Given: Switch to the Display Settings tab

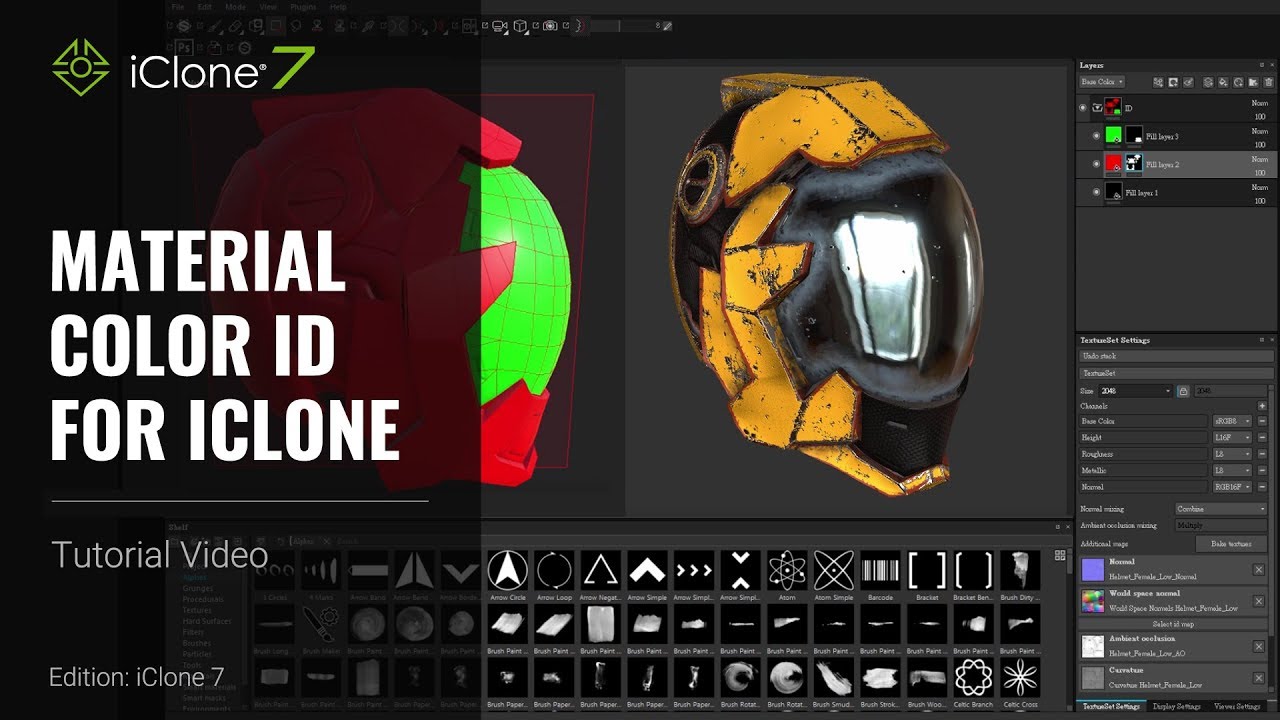Looking at the screenshot, I should (x=1177, y=707).
